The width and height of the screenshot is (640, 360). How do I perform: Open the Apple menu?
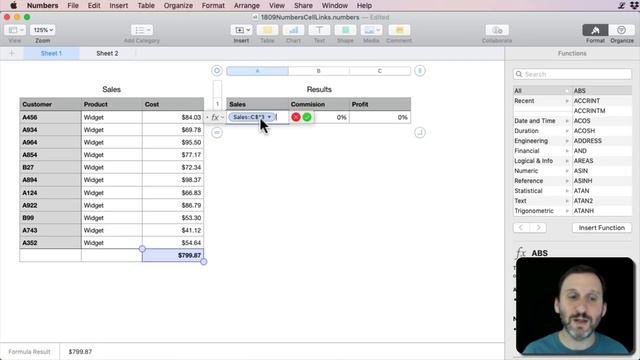(x=13, y=6)
